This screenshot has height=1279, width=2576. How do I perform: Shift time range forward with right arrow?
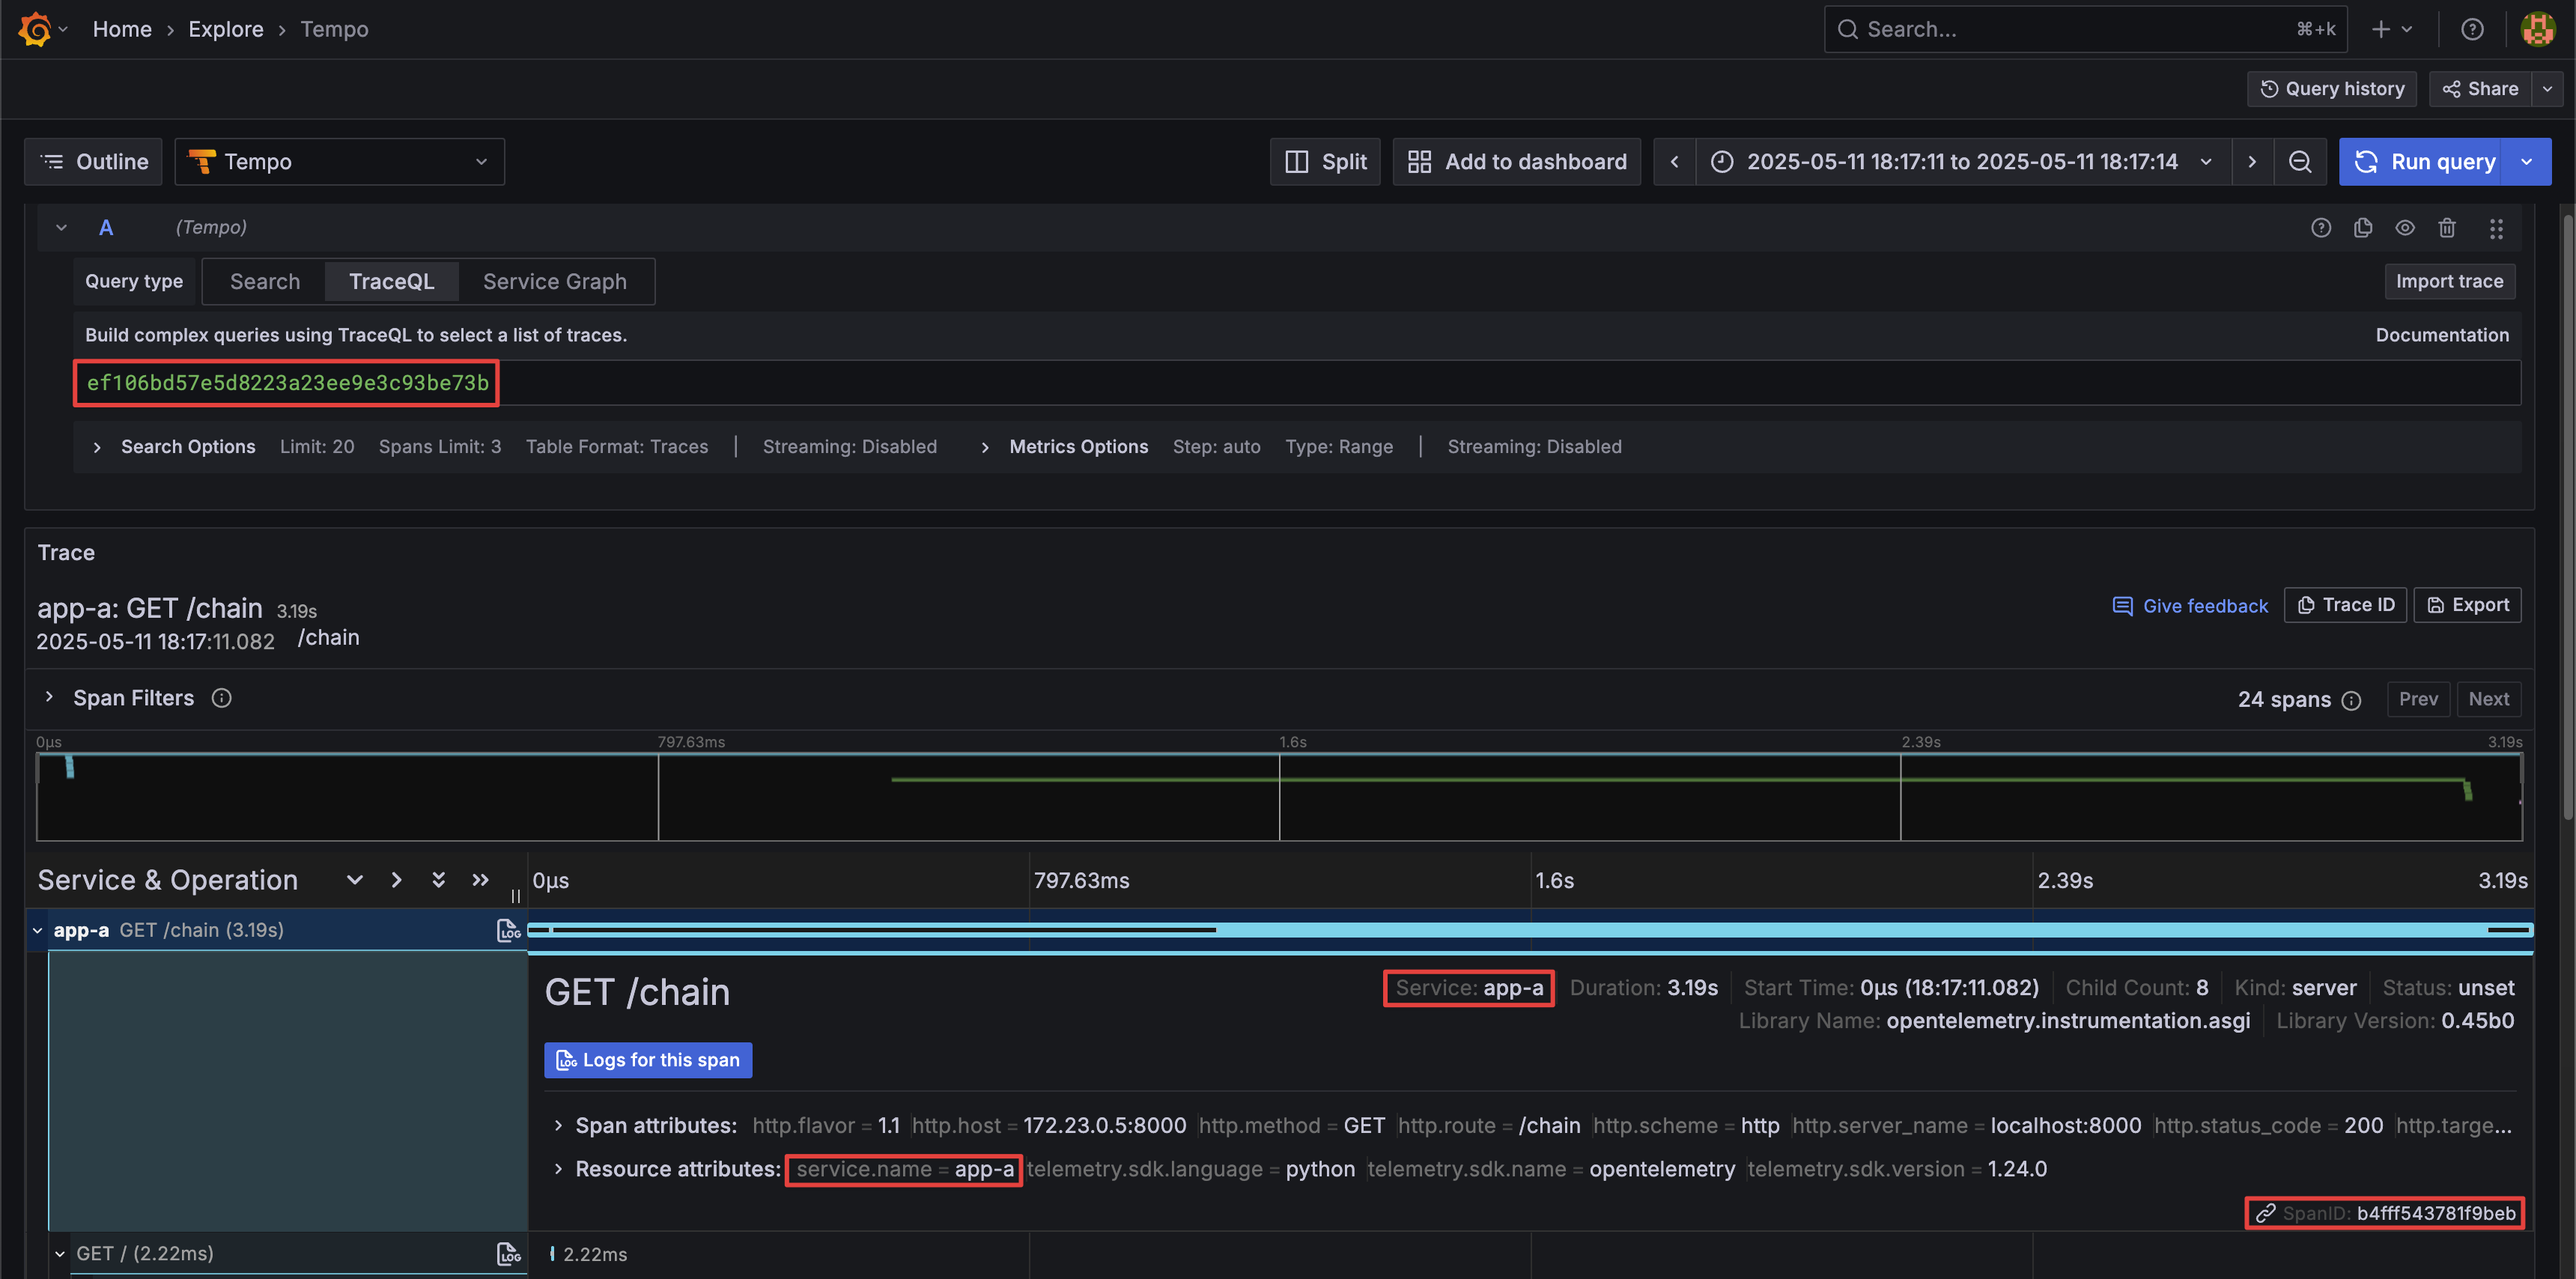click(2252, 162)
